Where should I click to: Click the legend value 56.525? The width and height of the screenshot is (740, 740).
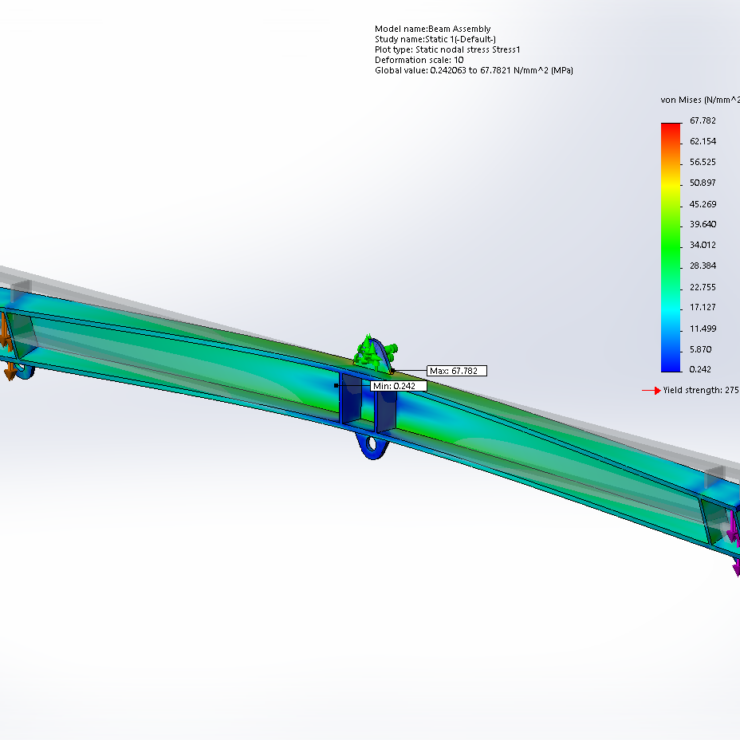tap(703, 162)
